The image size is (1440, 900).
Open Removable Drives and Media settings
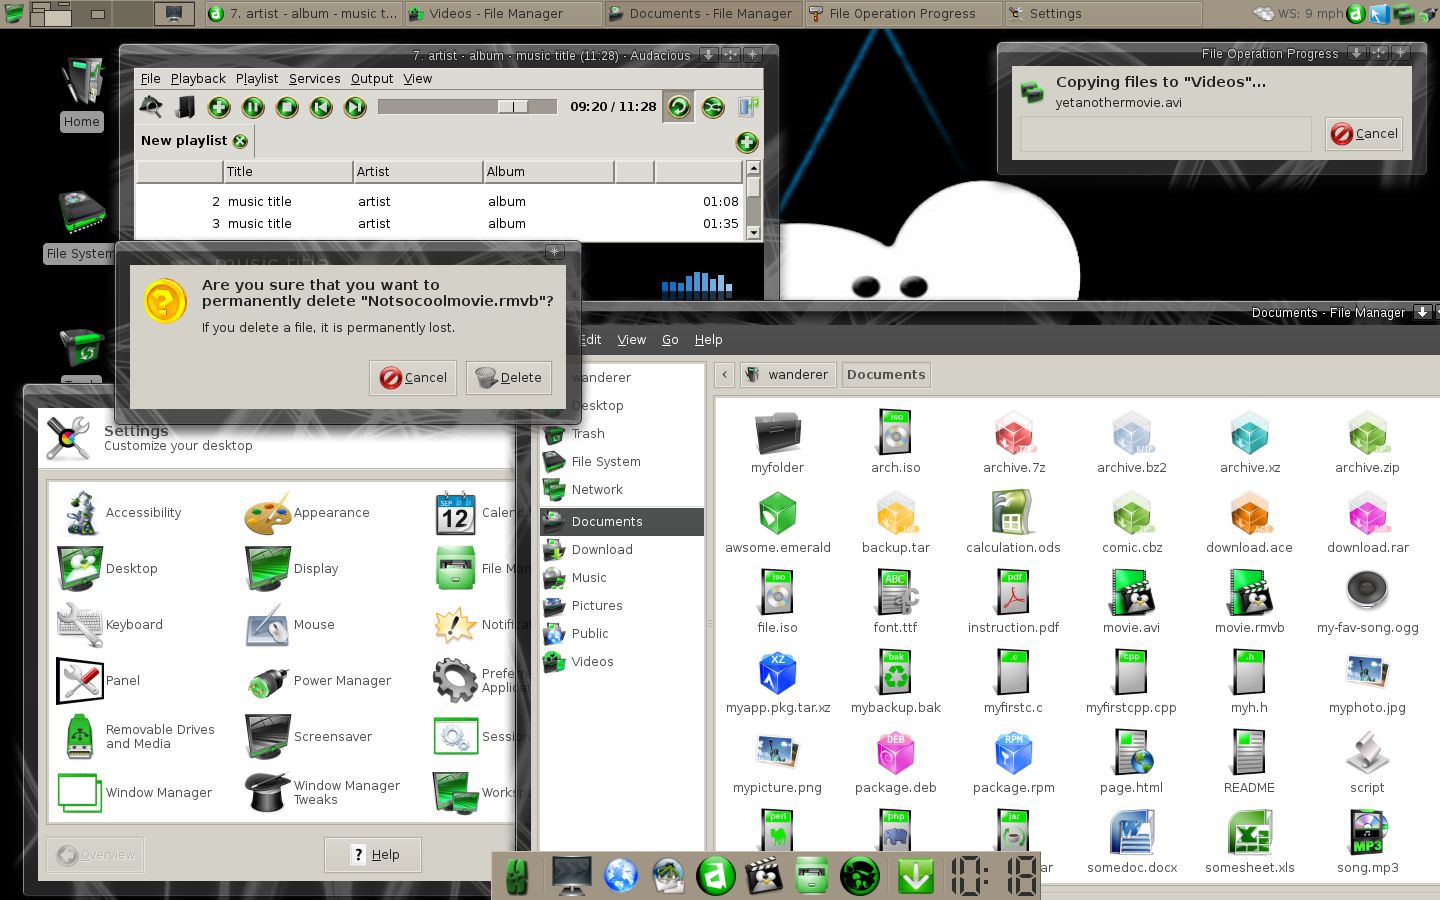(x=137, y=737)
